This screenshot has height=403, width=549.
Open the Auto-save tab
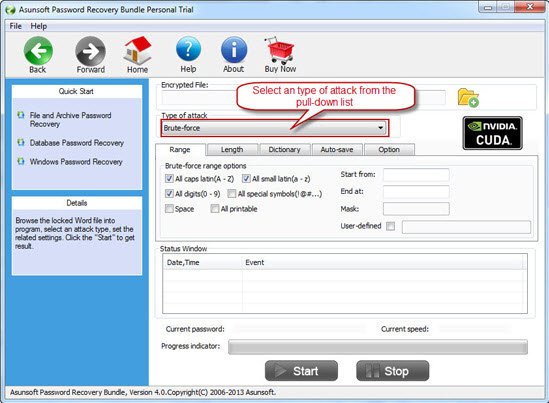[x=337, y=150]
